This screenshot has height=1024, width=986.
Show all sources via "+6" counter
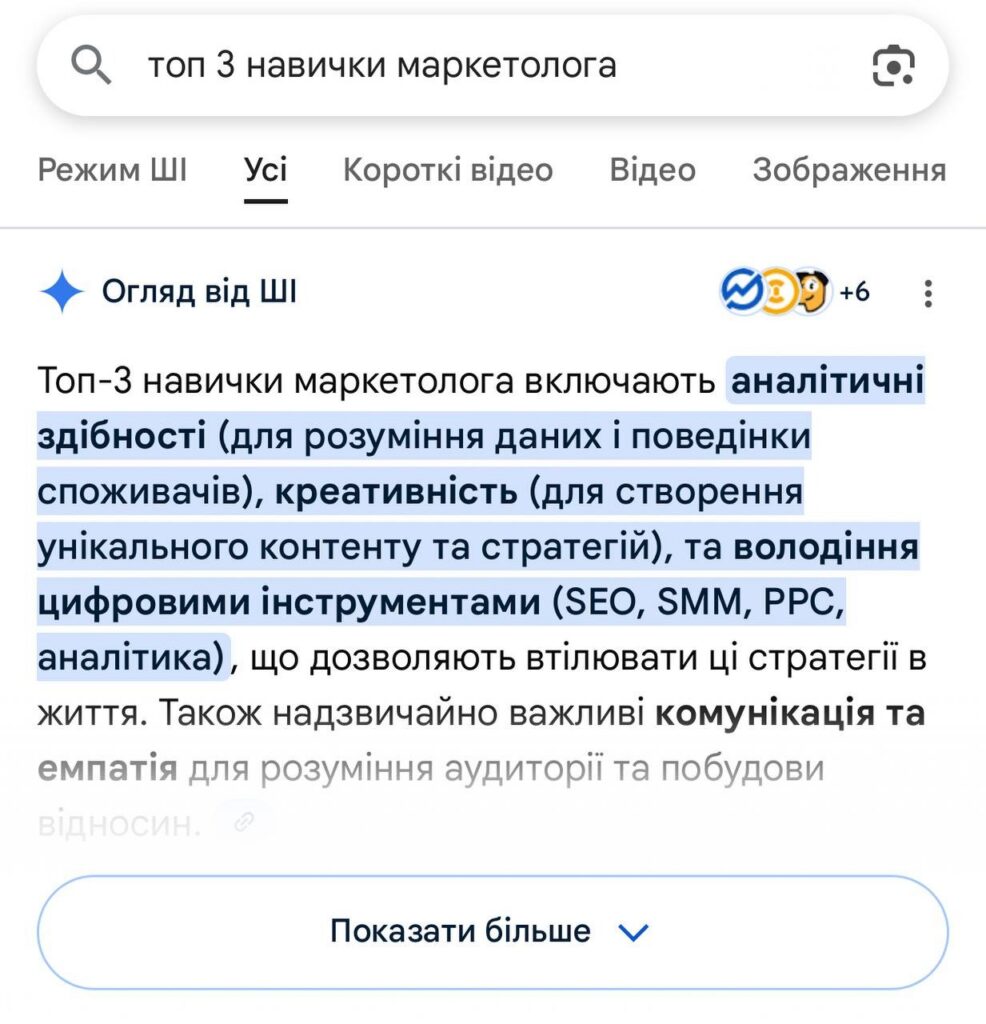854,292
